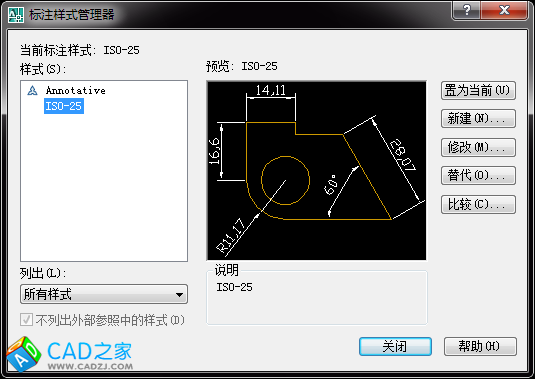Click the title bar question mark help icon
This screenshot has width=535, height=379.
466,10
